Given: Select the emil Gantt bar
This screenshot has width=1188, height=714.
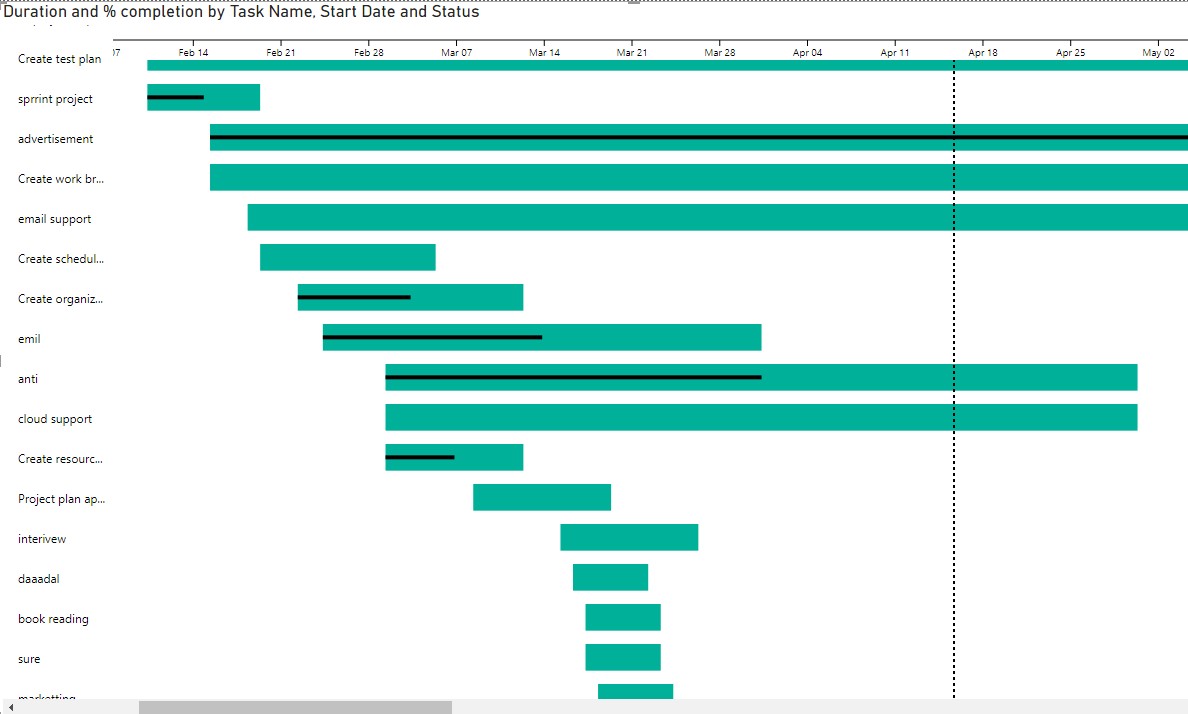Looking at the screenshot, I should (x=542, y=337).
